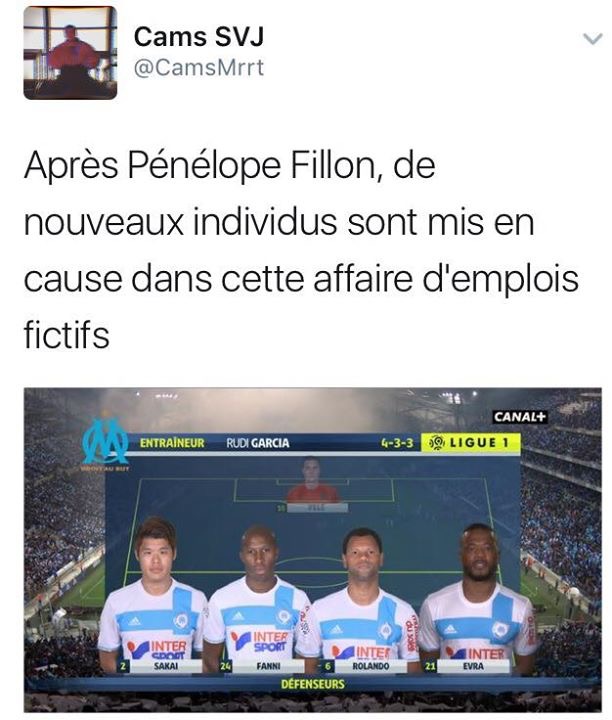Click the Ligue 1 badge icon
The width and height of the screenshot is (612, 720).
pos(437,443)
